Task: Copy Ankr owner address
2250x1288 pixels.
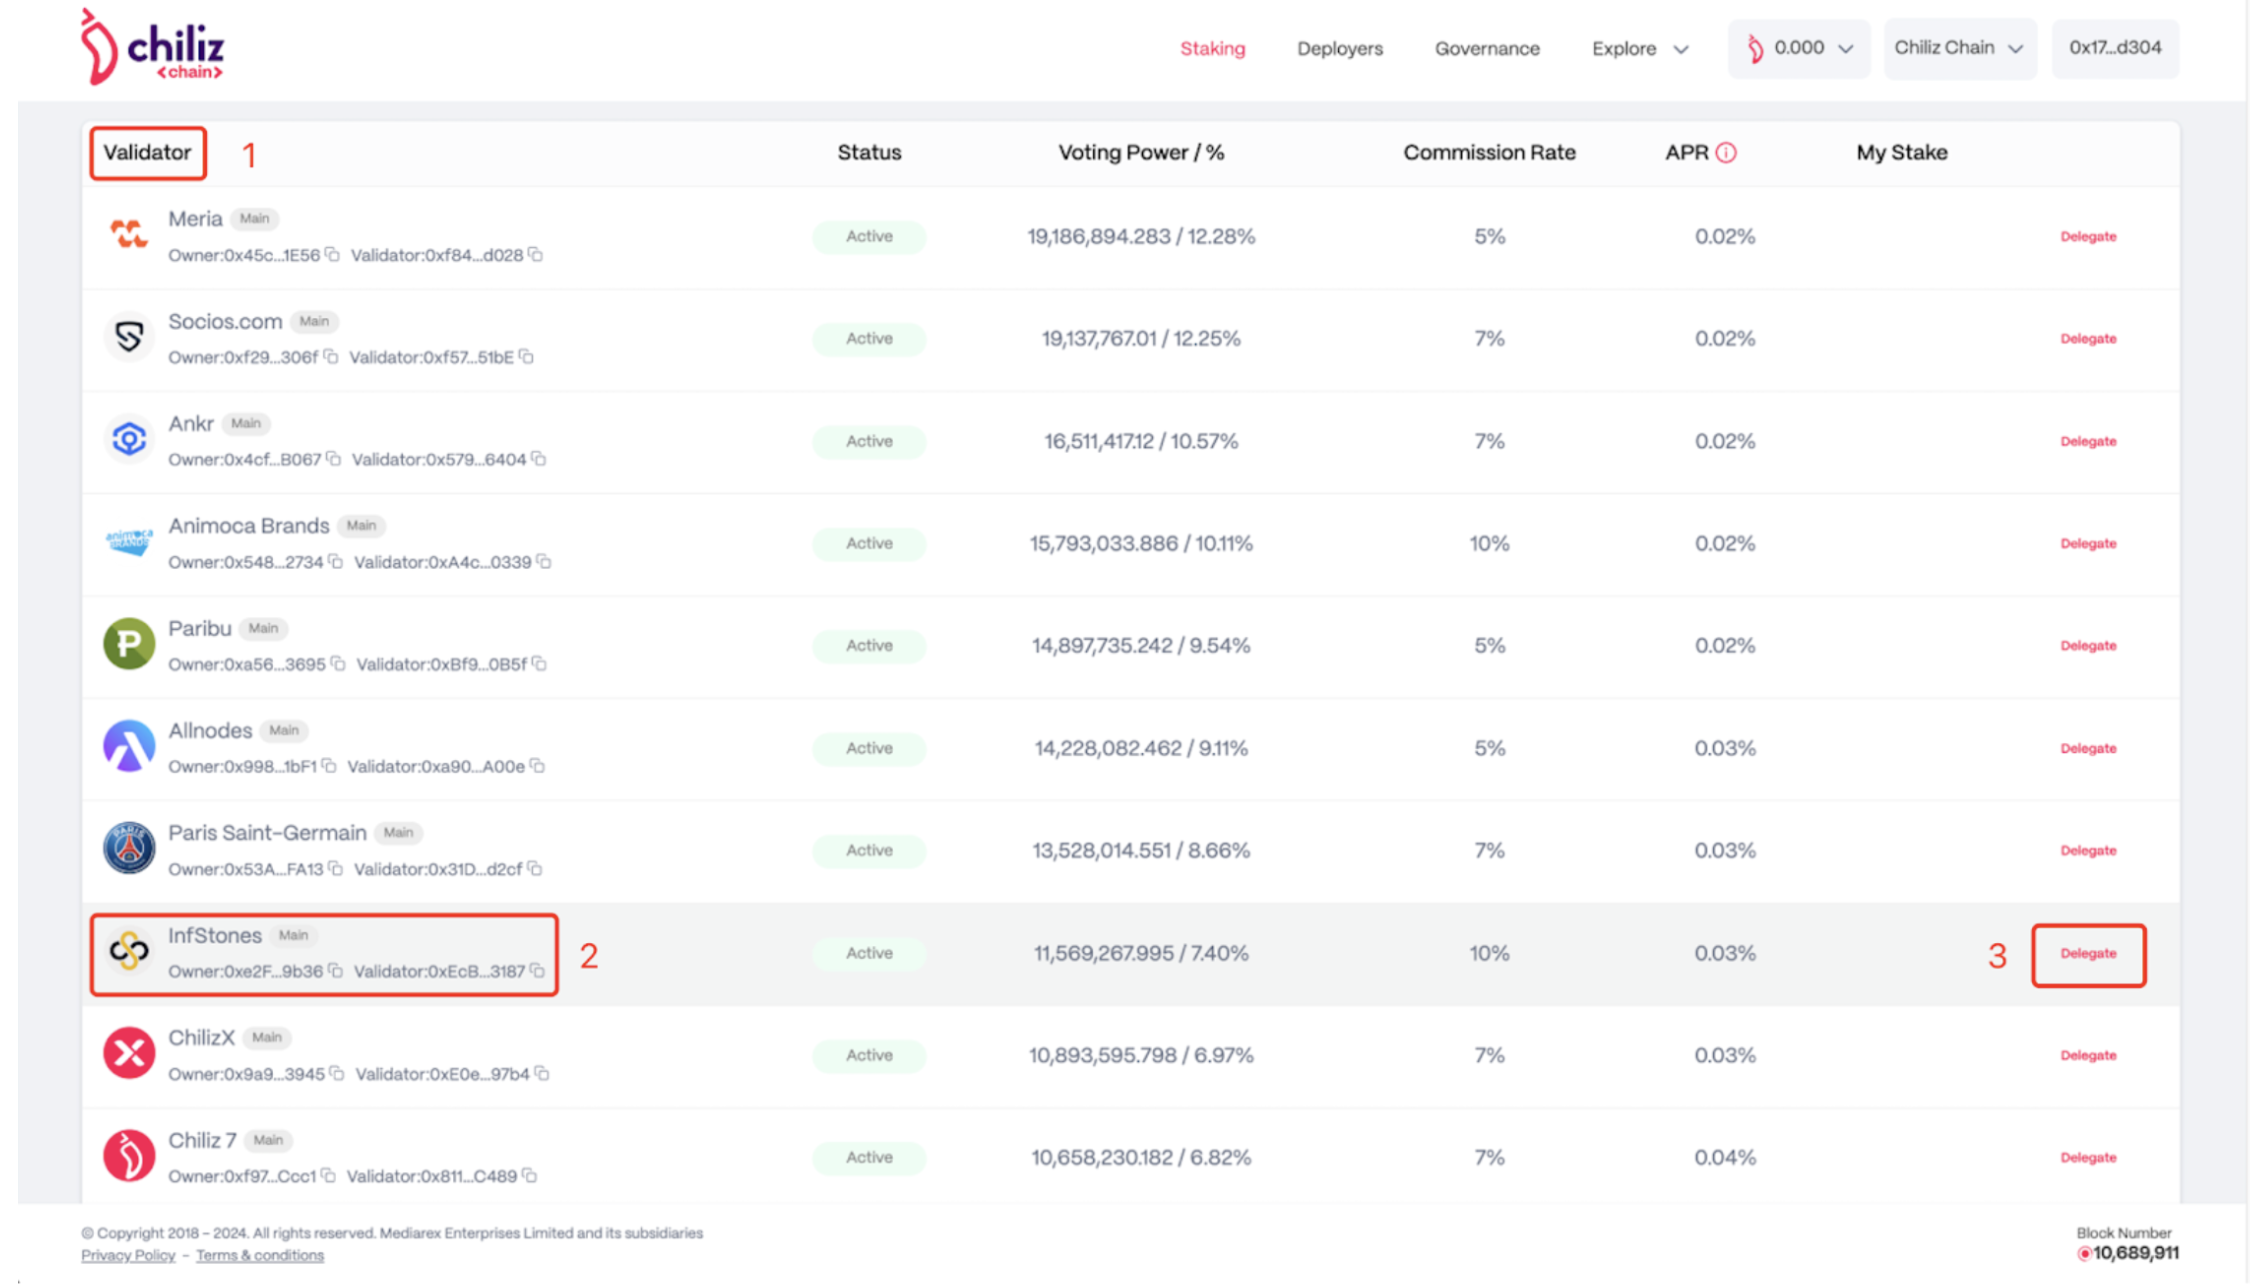Action: pyautogui.click(x=334, y=459)
